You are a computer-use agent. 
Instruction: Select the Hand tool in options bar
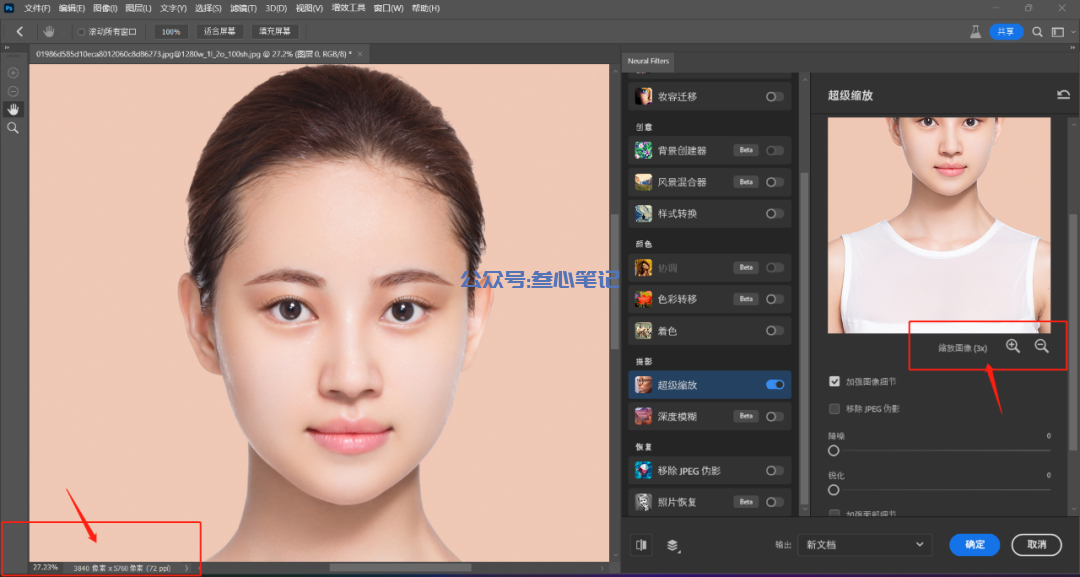tap(49, 32)
